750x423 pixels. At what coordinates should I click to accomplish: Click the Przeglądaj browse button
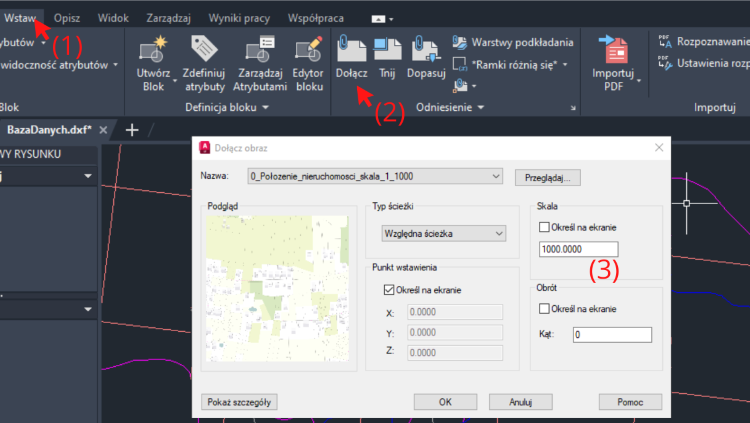click(x=548, y=177)
